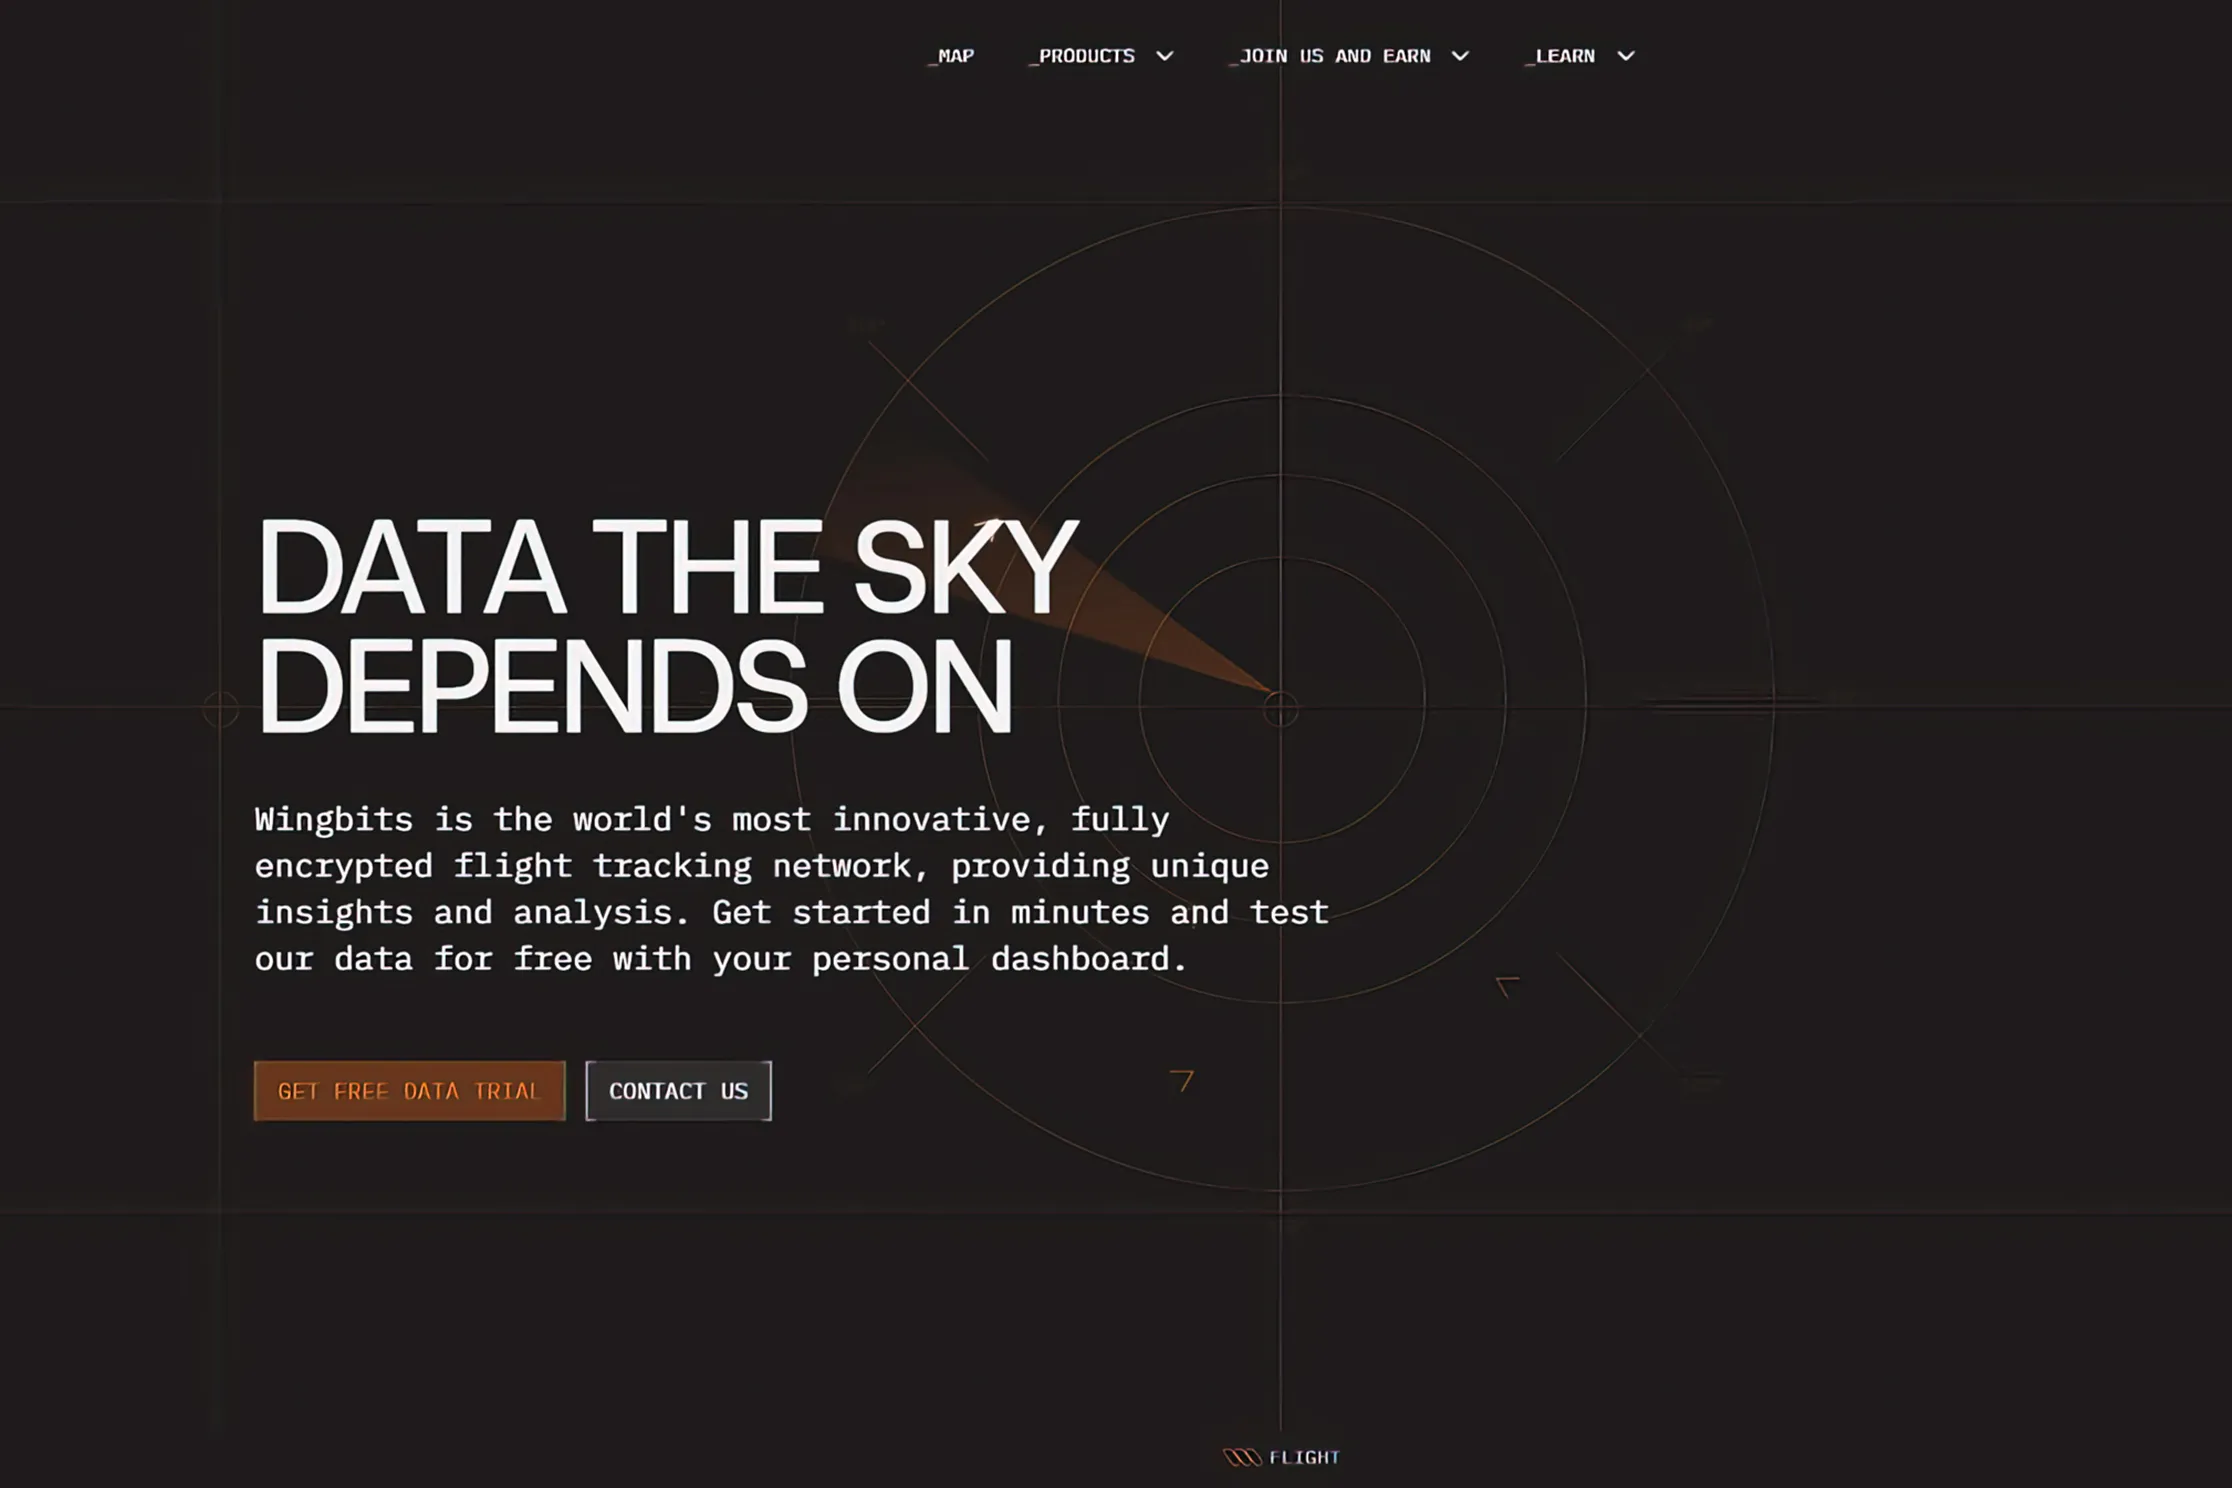Open the _LEARN menu label
Viewport: 2232px width, 1488px height.
(1560, 56)
